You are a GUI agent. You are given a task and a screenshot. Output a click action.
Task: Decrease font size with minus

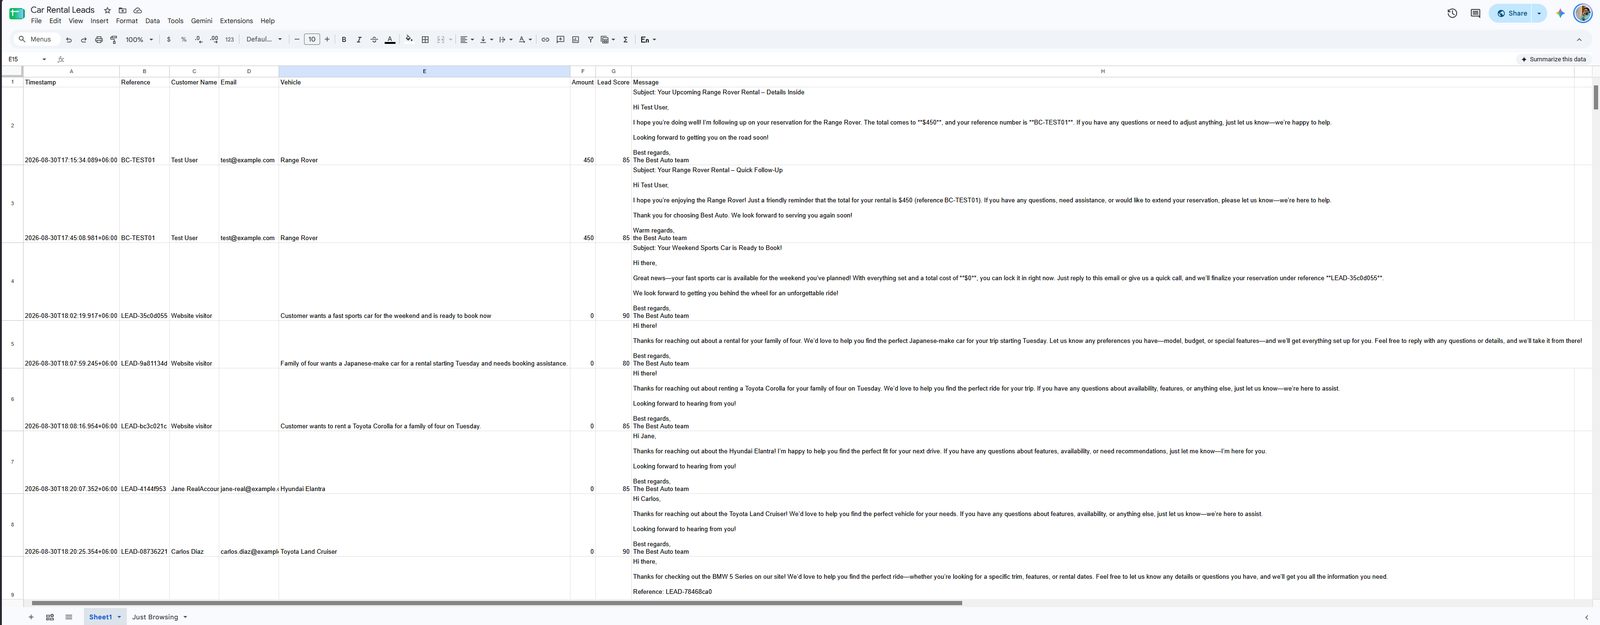click(x=297, y=40)
